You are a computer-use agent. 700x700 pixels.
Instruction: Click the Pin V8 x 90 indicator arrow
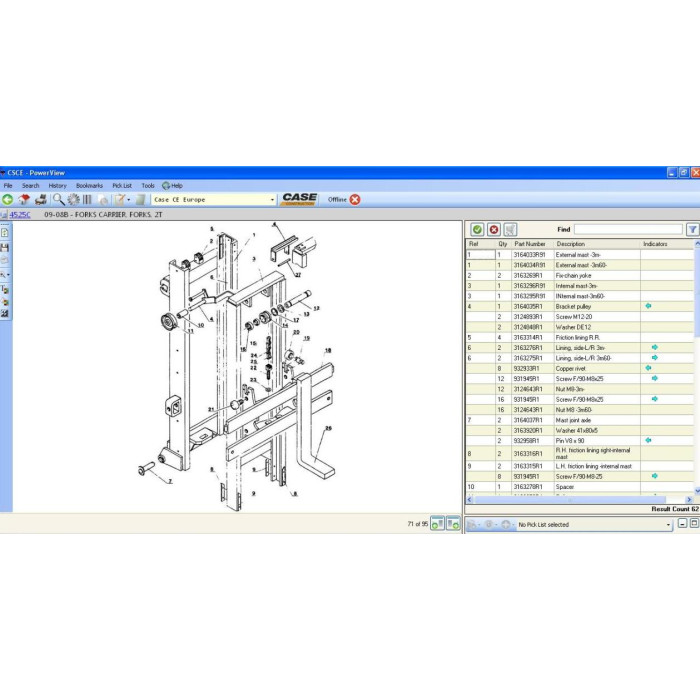649,441
